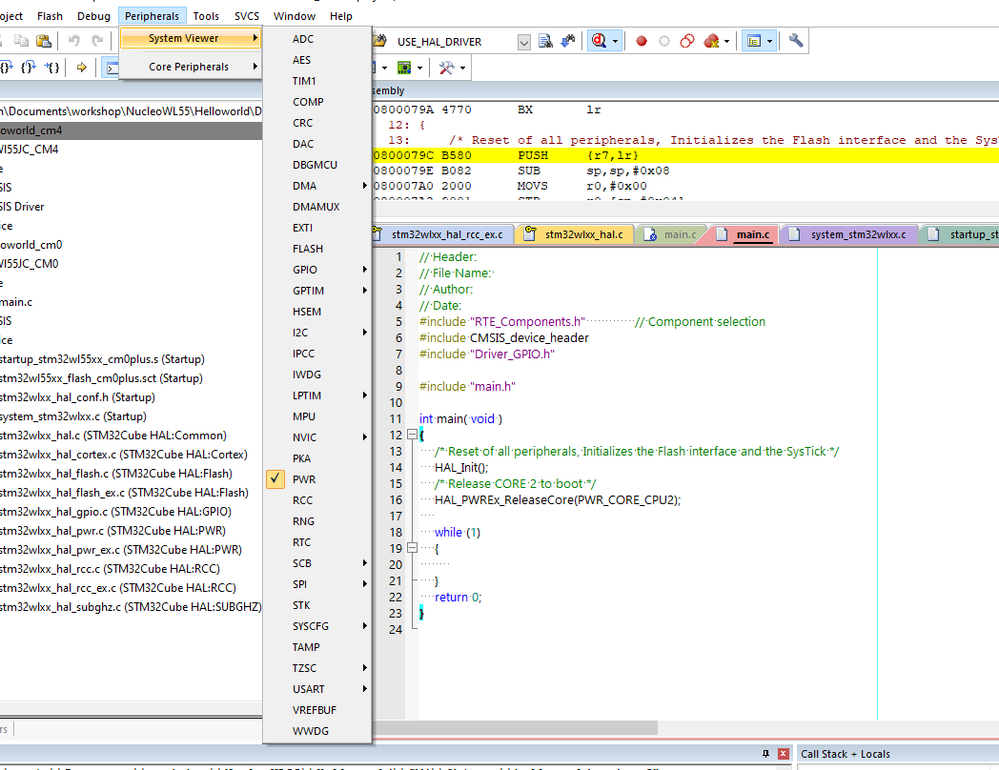Open the USE_HAL_DRIVER combo box dropdown

tap(524, 41)
